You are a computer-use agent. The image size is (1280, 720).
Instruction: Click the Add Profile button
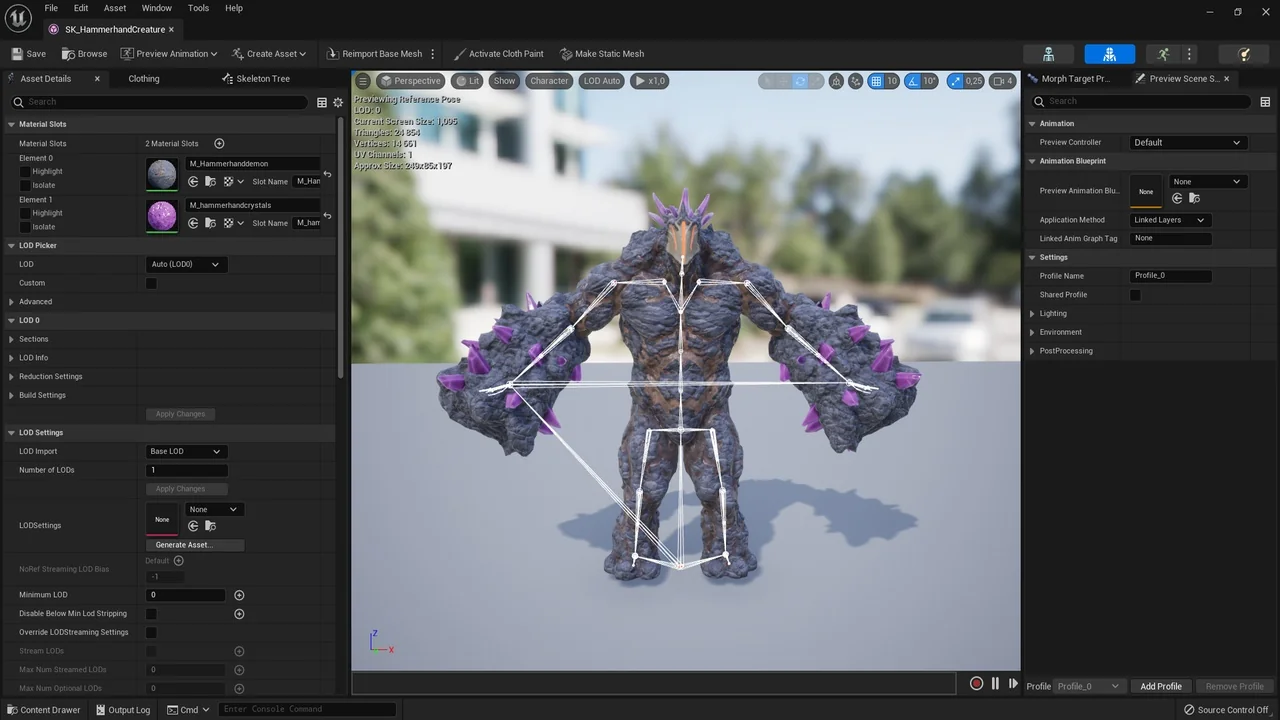[1160, 686]
